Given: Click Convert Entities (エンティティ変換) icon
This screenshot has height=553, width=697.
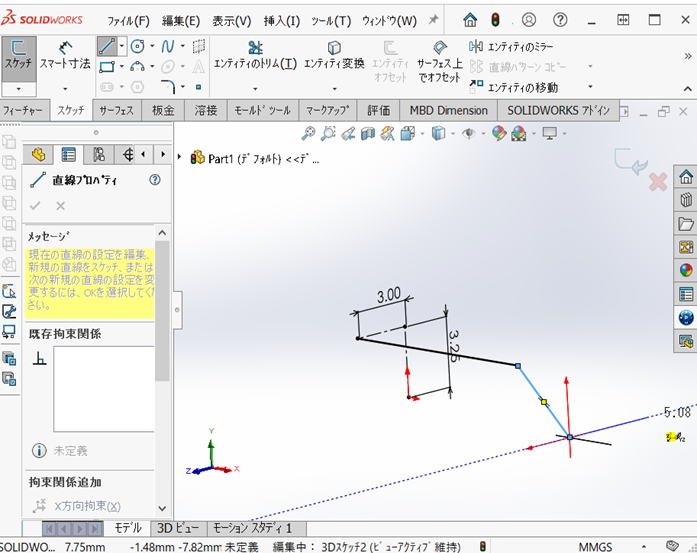Looking at the screenshot, I should [x=334, y=55].
